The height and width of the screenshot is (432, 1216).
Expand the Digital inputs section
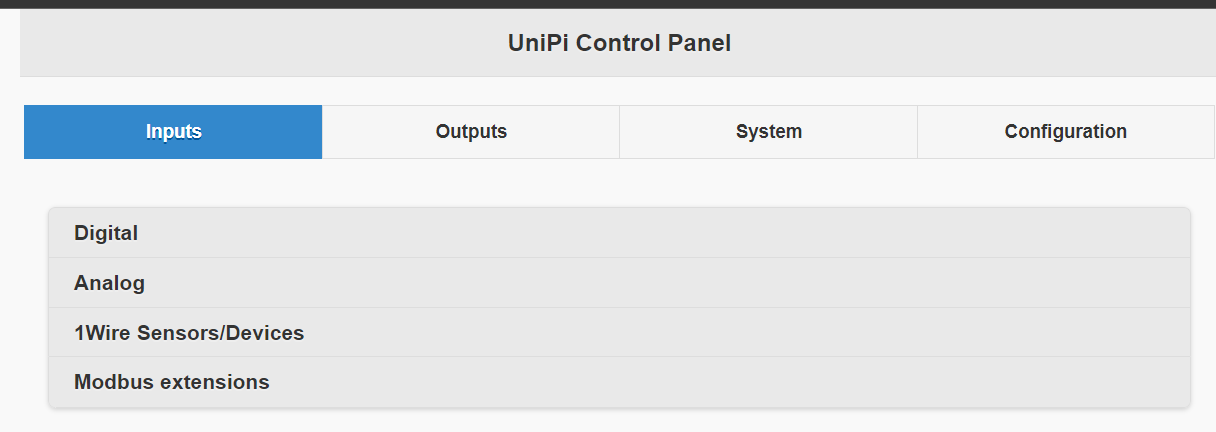pos(619,233)
